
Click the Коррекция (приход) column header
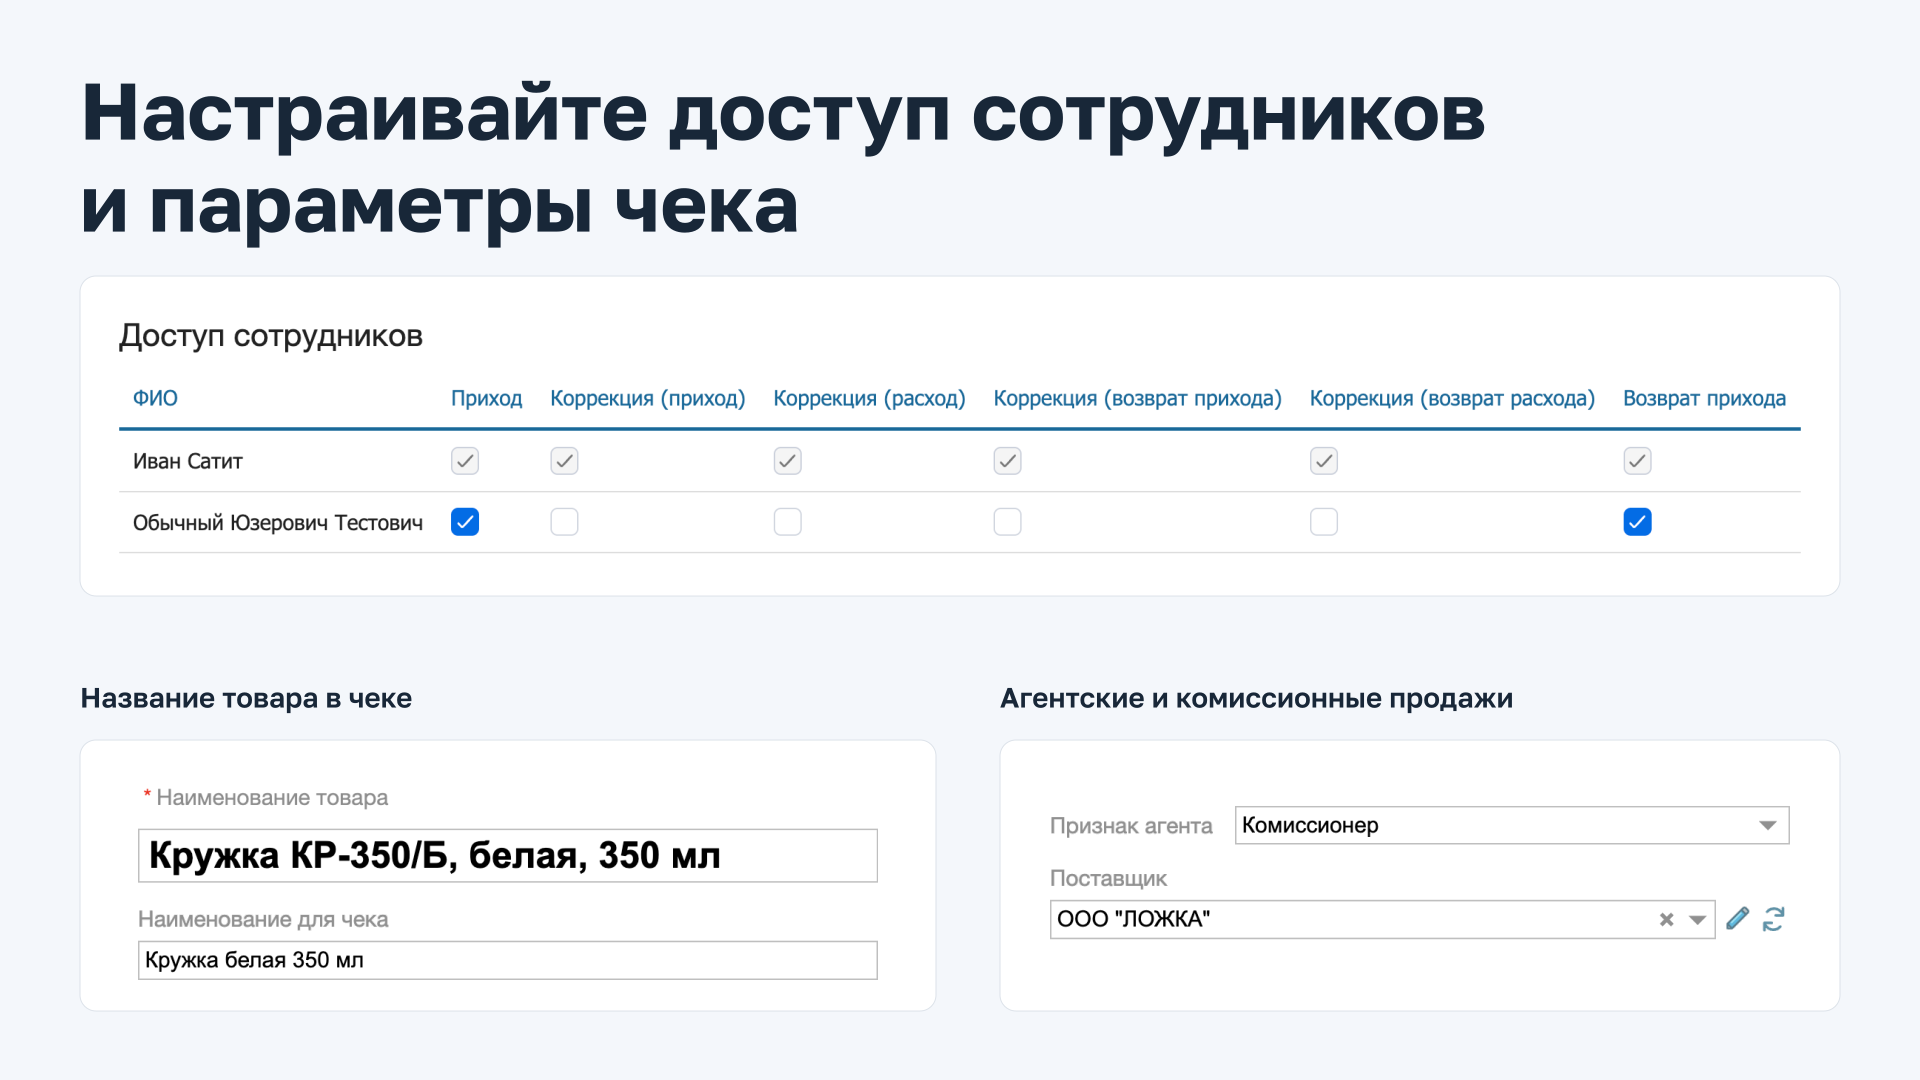point(648,398)
